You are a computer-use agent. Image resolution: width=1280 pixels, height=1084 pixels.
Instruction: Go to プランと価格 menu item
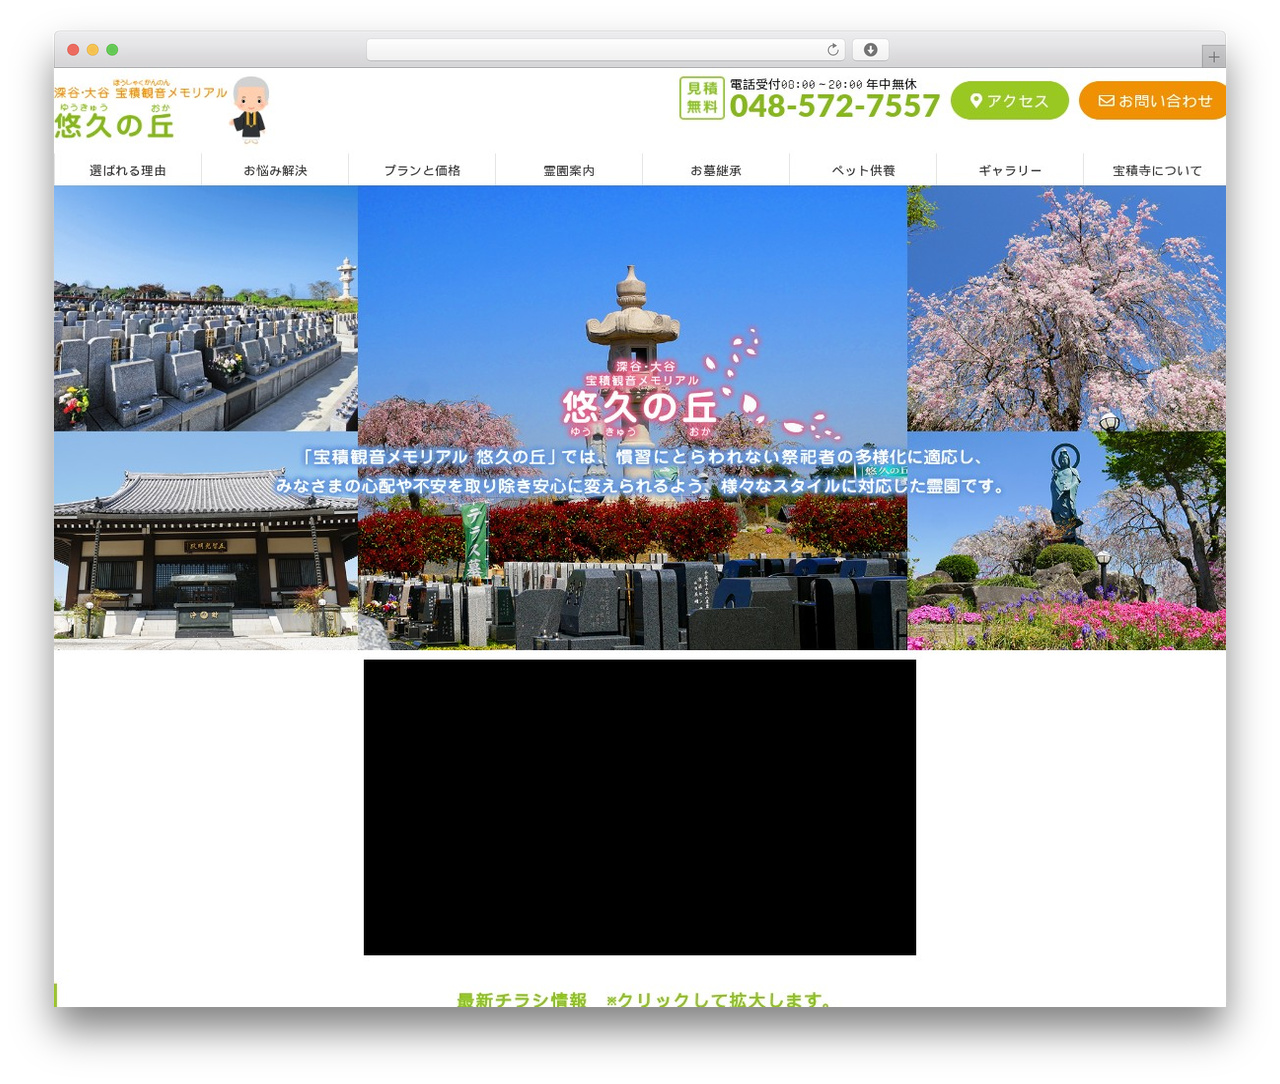tap(422, 170)
